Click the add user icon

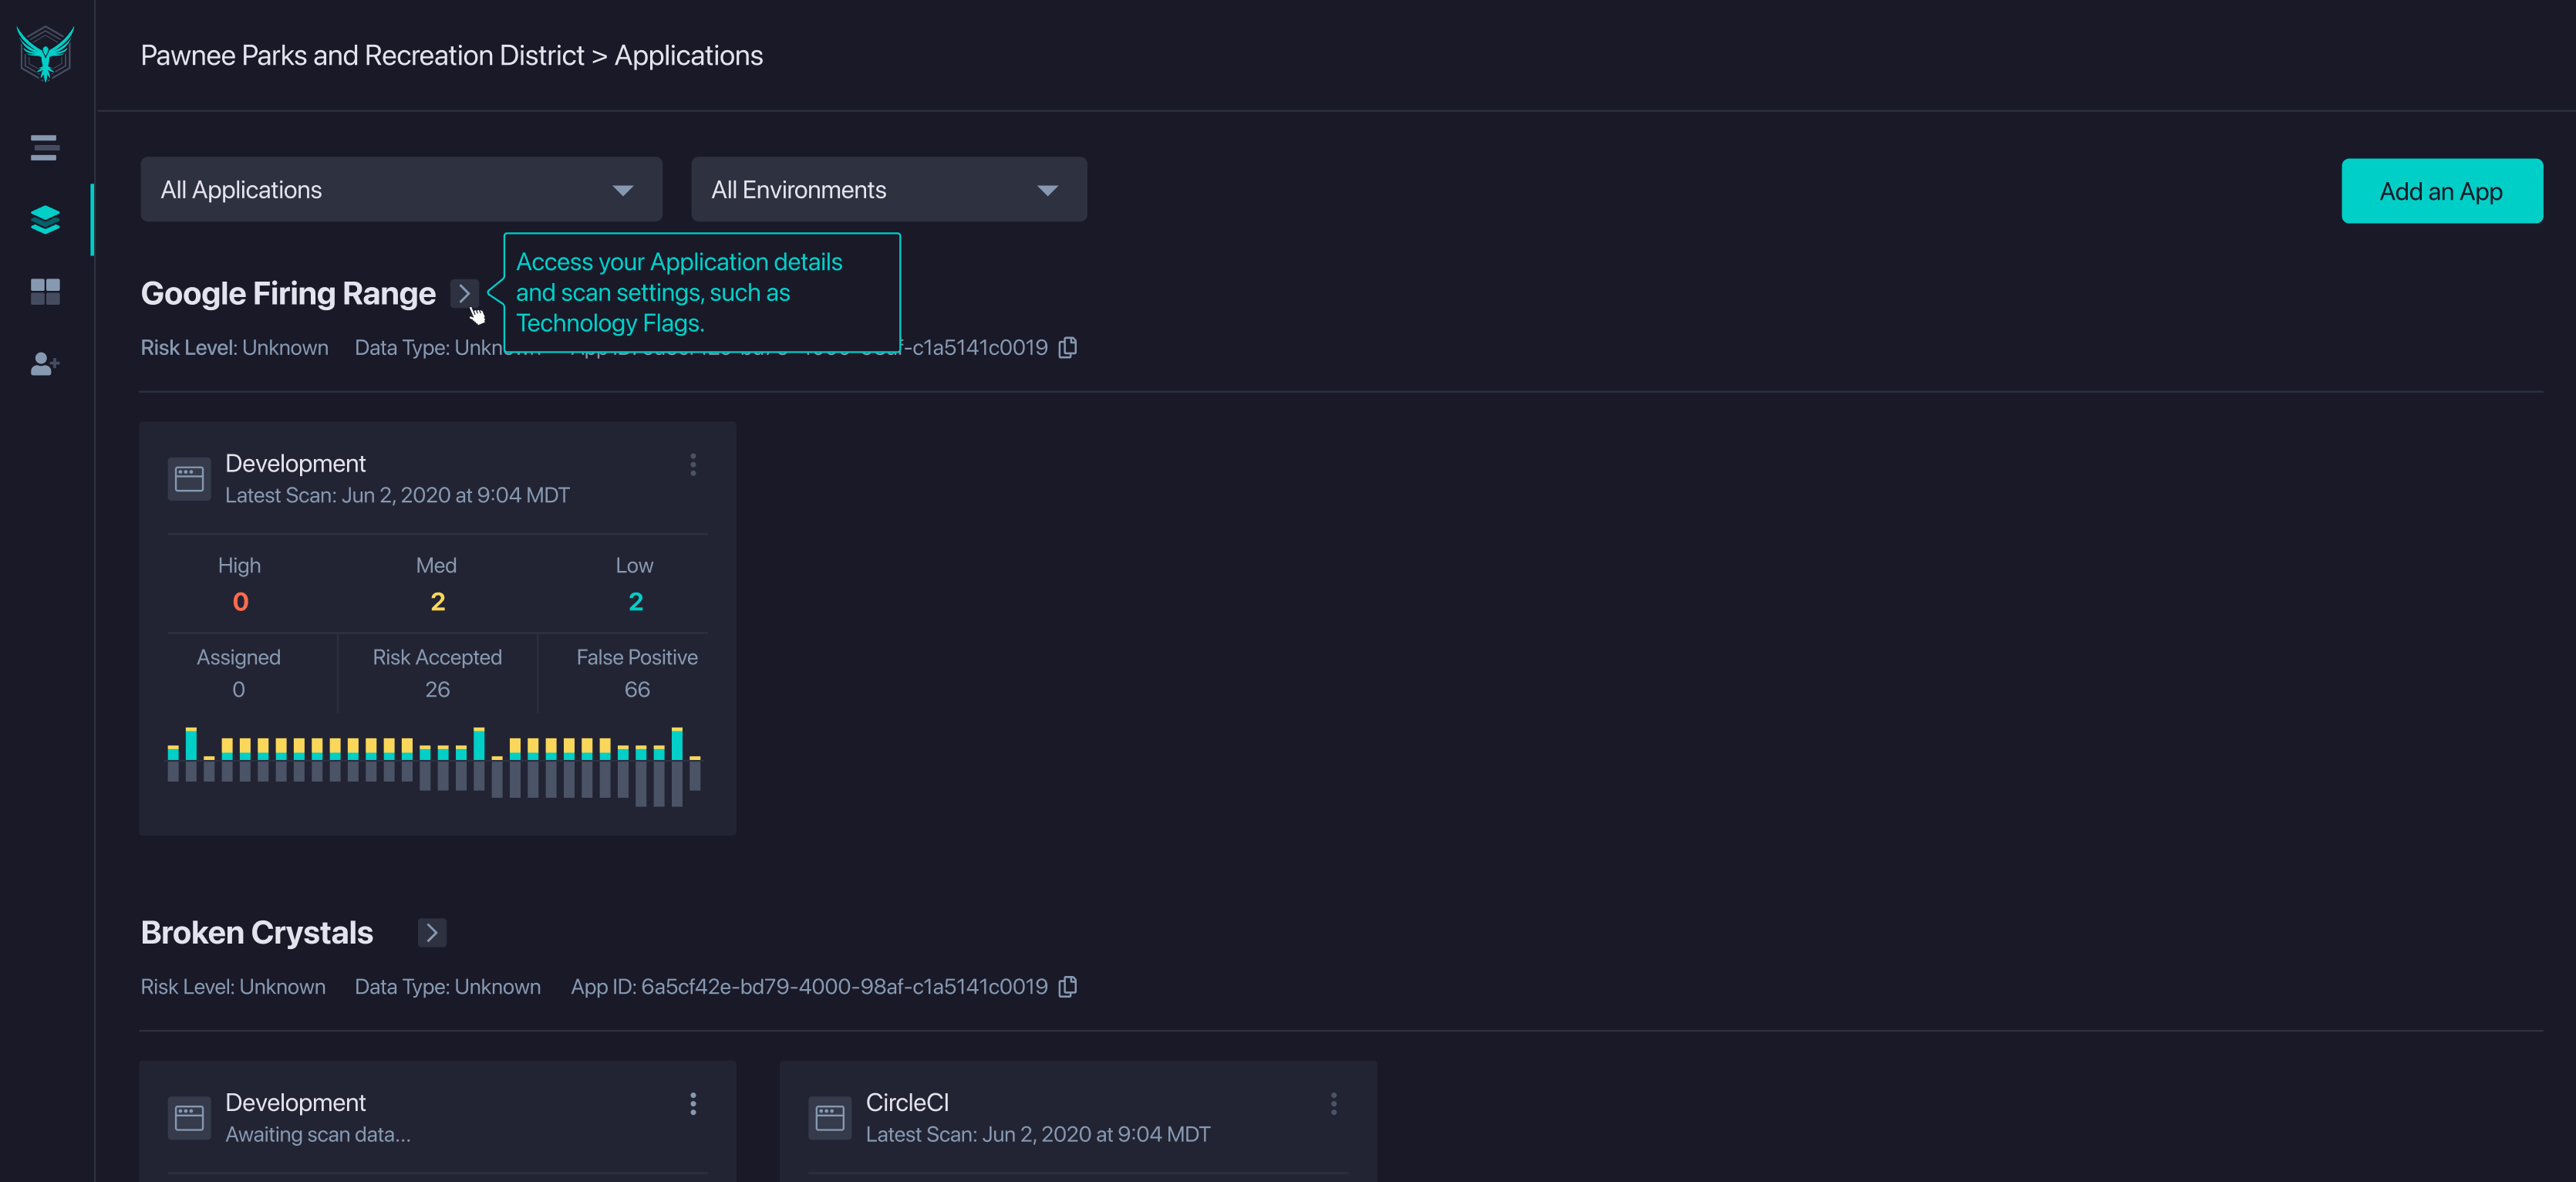45,364
